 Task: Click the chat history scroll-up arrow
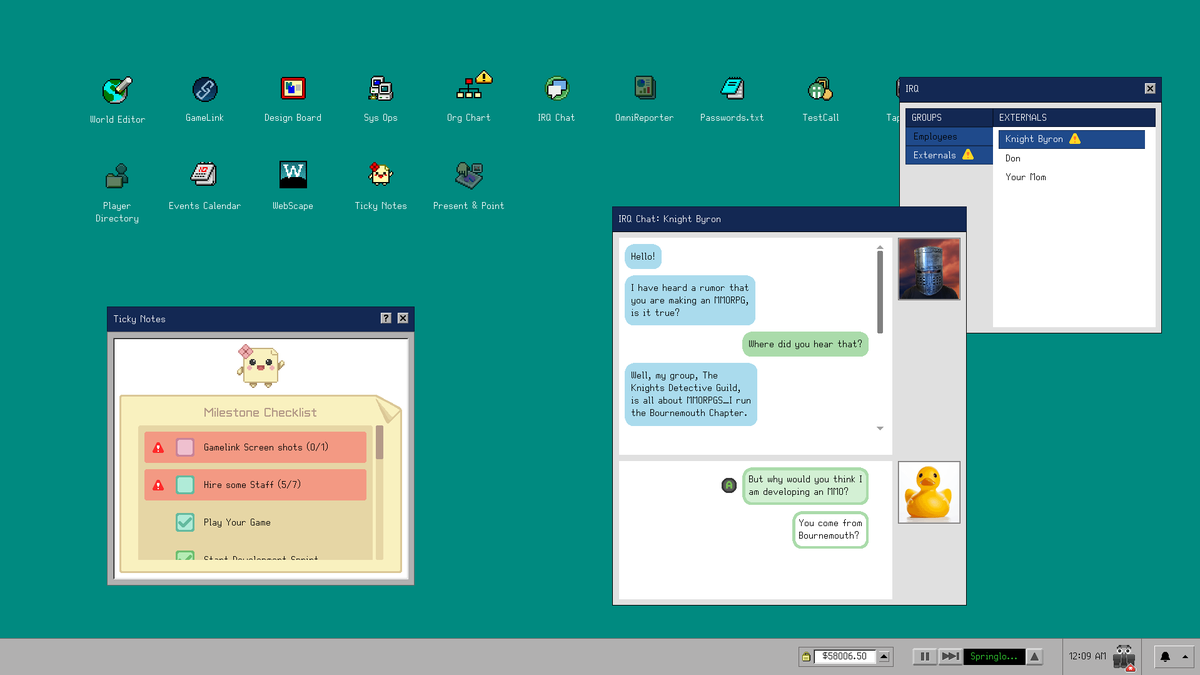[880, 247]
